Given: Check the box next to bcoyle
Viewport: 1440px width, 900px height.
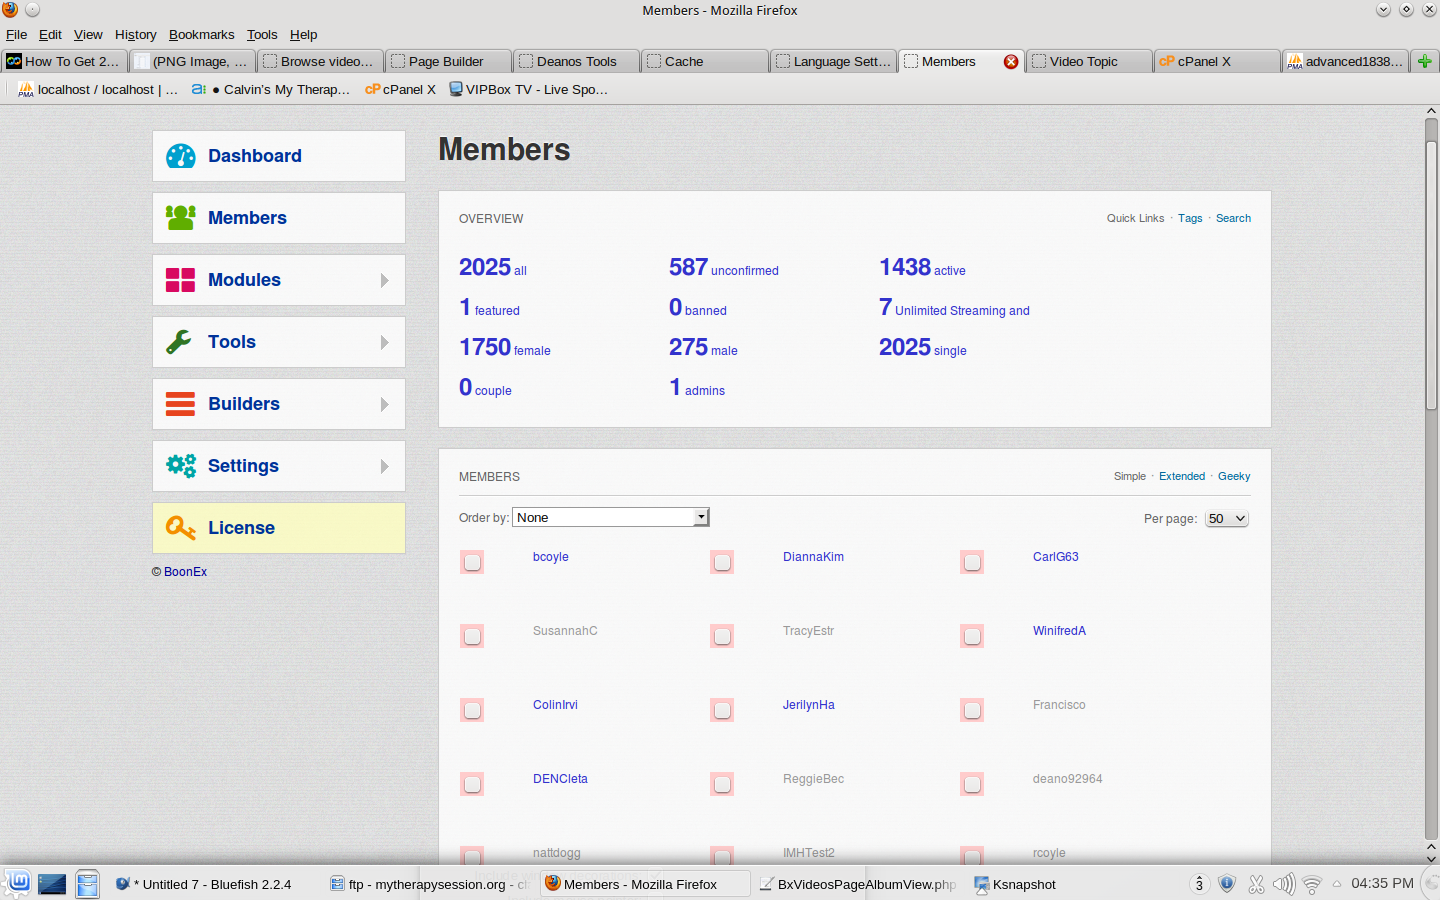Looking at the screenshot, I should [473, 562].
